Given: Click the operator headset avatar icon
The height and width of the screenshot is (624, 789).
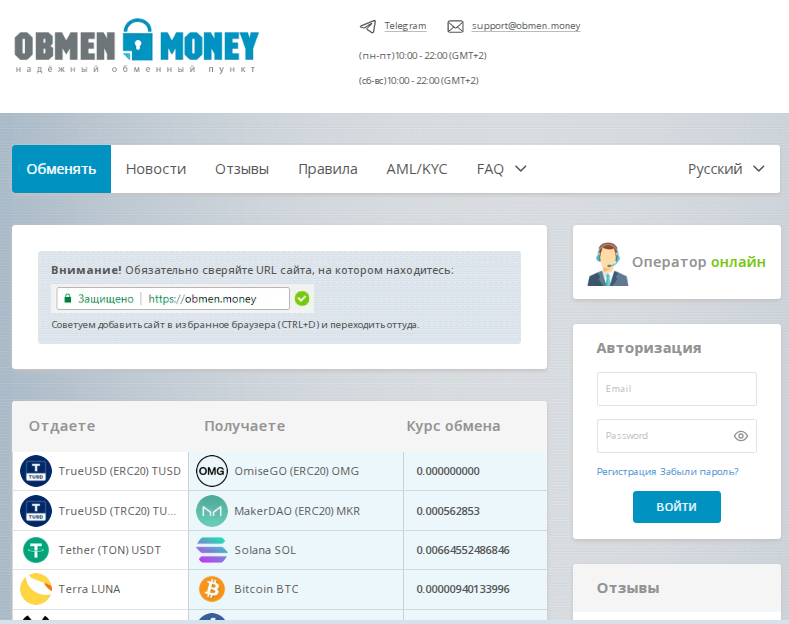Looking at the screenshot, I should 607,264.
